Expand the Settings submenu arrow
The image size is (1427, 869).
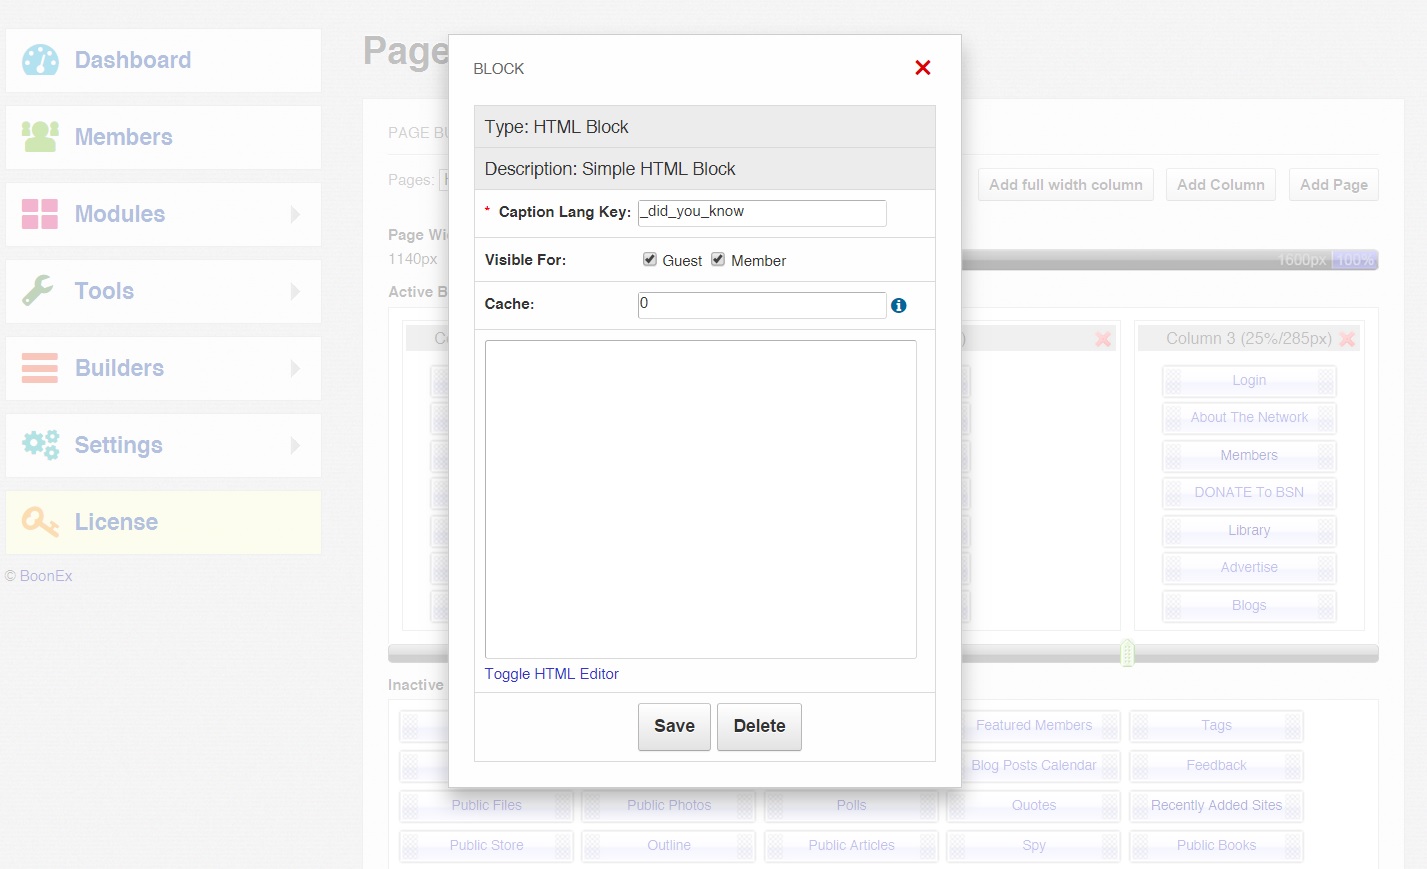click(295, 445)
